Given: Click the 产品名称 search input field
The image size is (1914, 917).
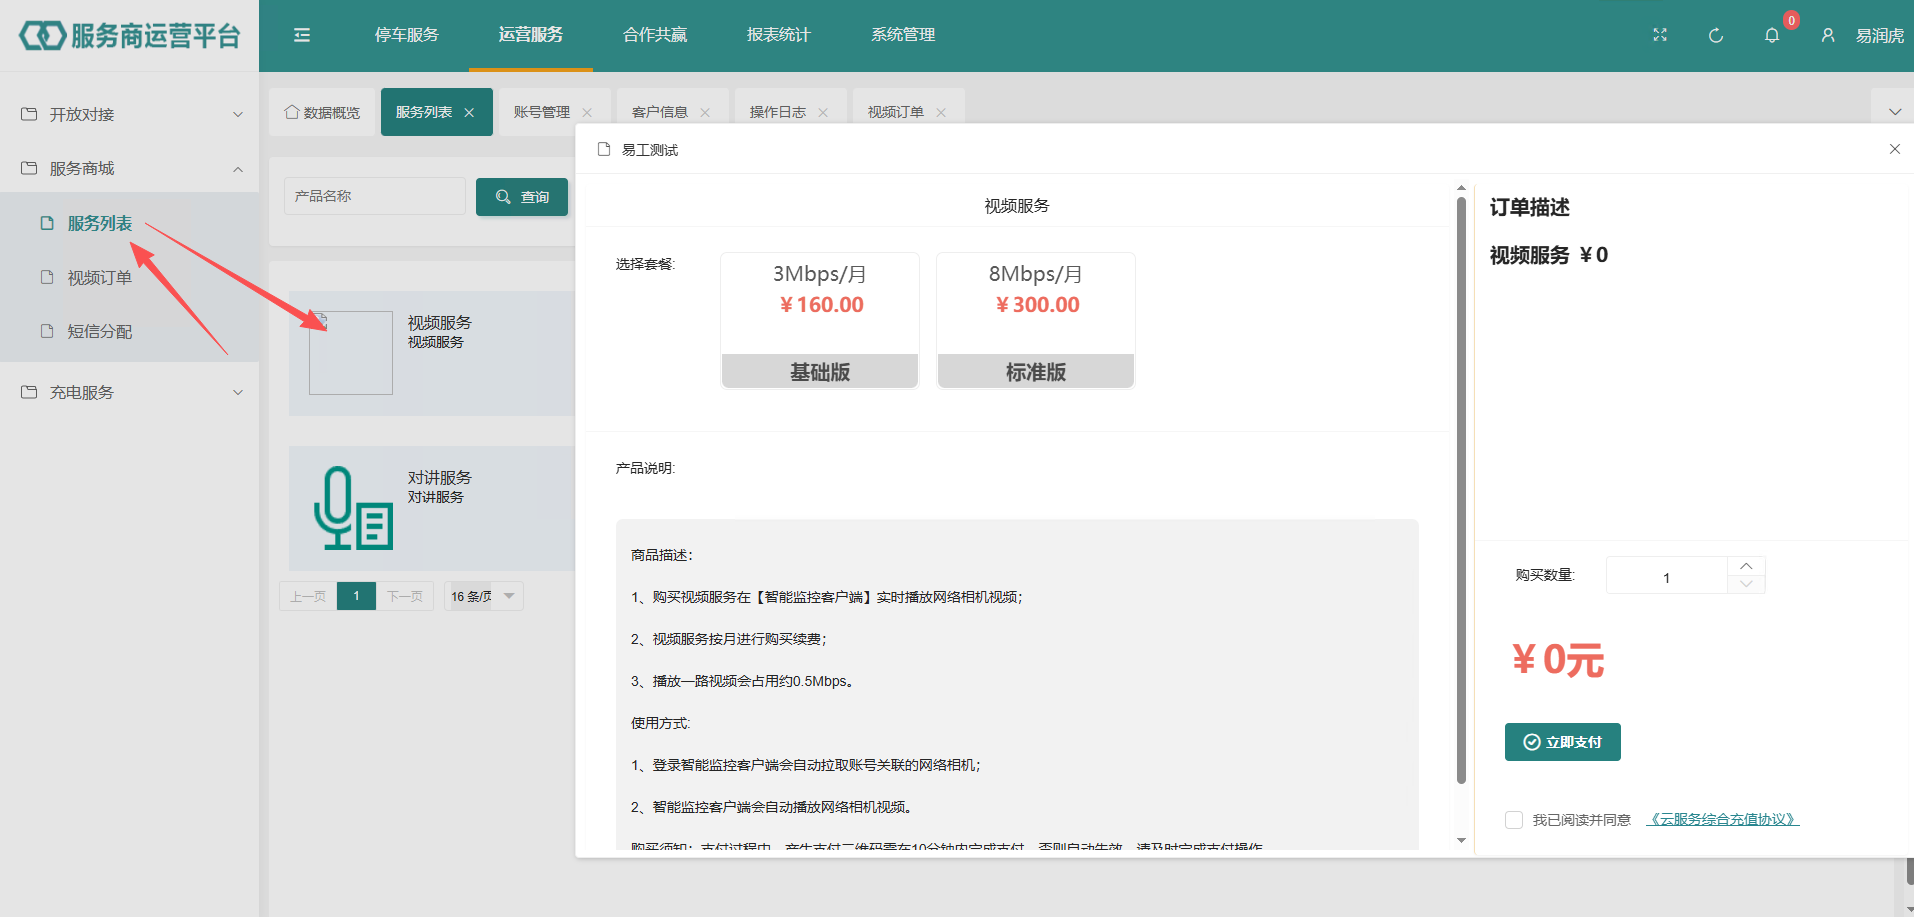Looking at the screenshot, I should [x=375, y=196].
